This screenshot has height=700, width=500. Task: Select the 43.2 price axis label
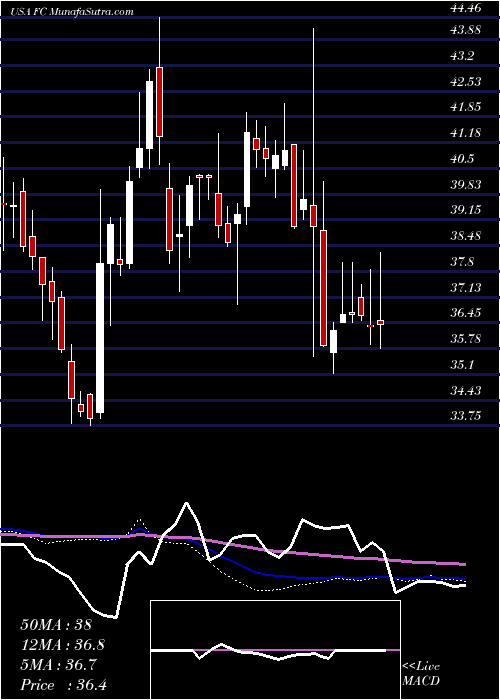click(x=463, y=56)
